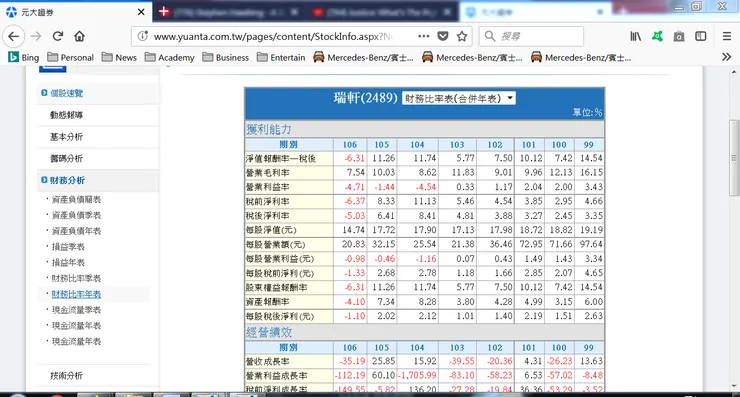Screen dimensions: 740x397
Task: Reload the current page
Action: (58, 36)
